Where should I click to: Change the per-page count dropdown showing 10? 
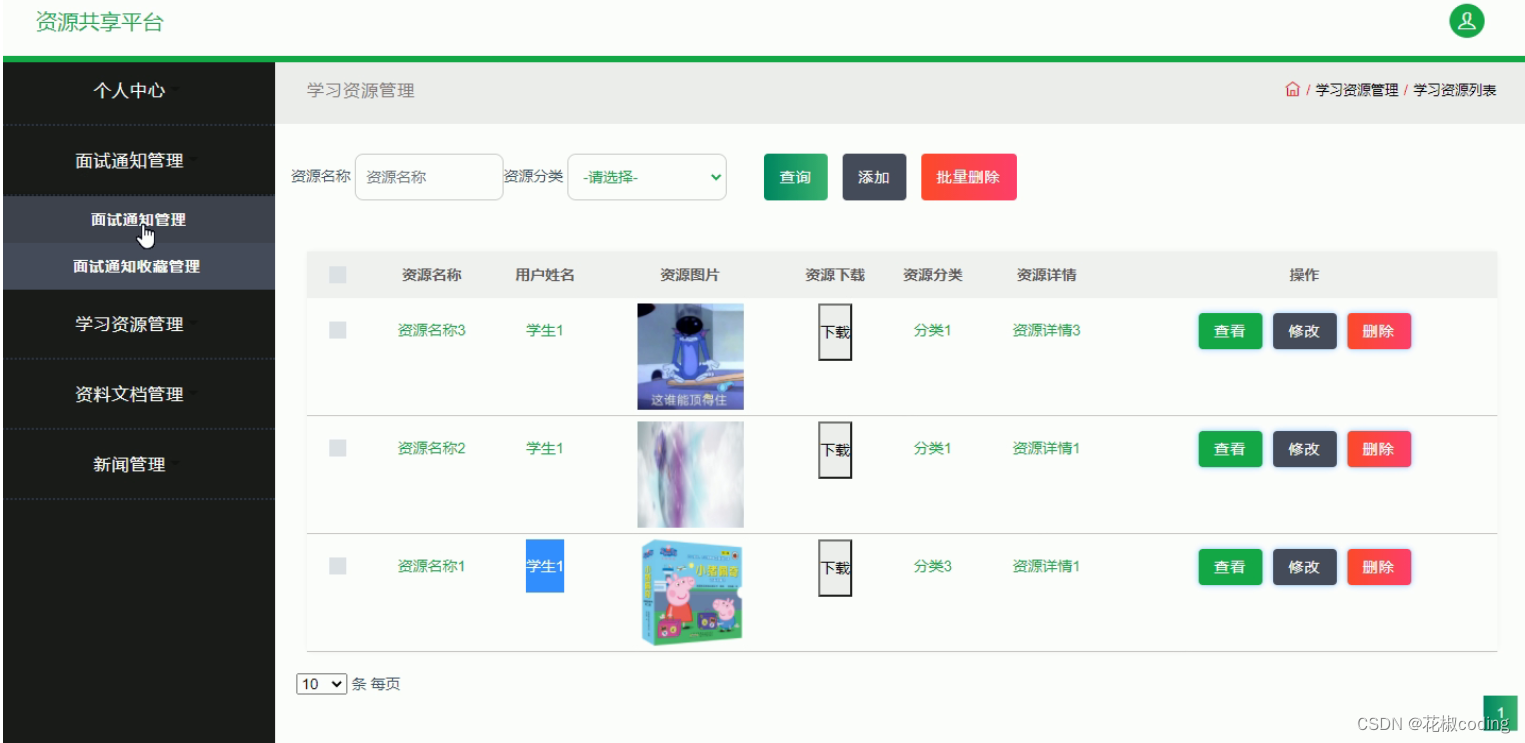click(x=320, y=683)
